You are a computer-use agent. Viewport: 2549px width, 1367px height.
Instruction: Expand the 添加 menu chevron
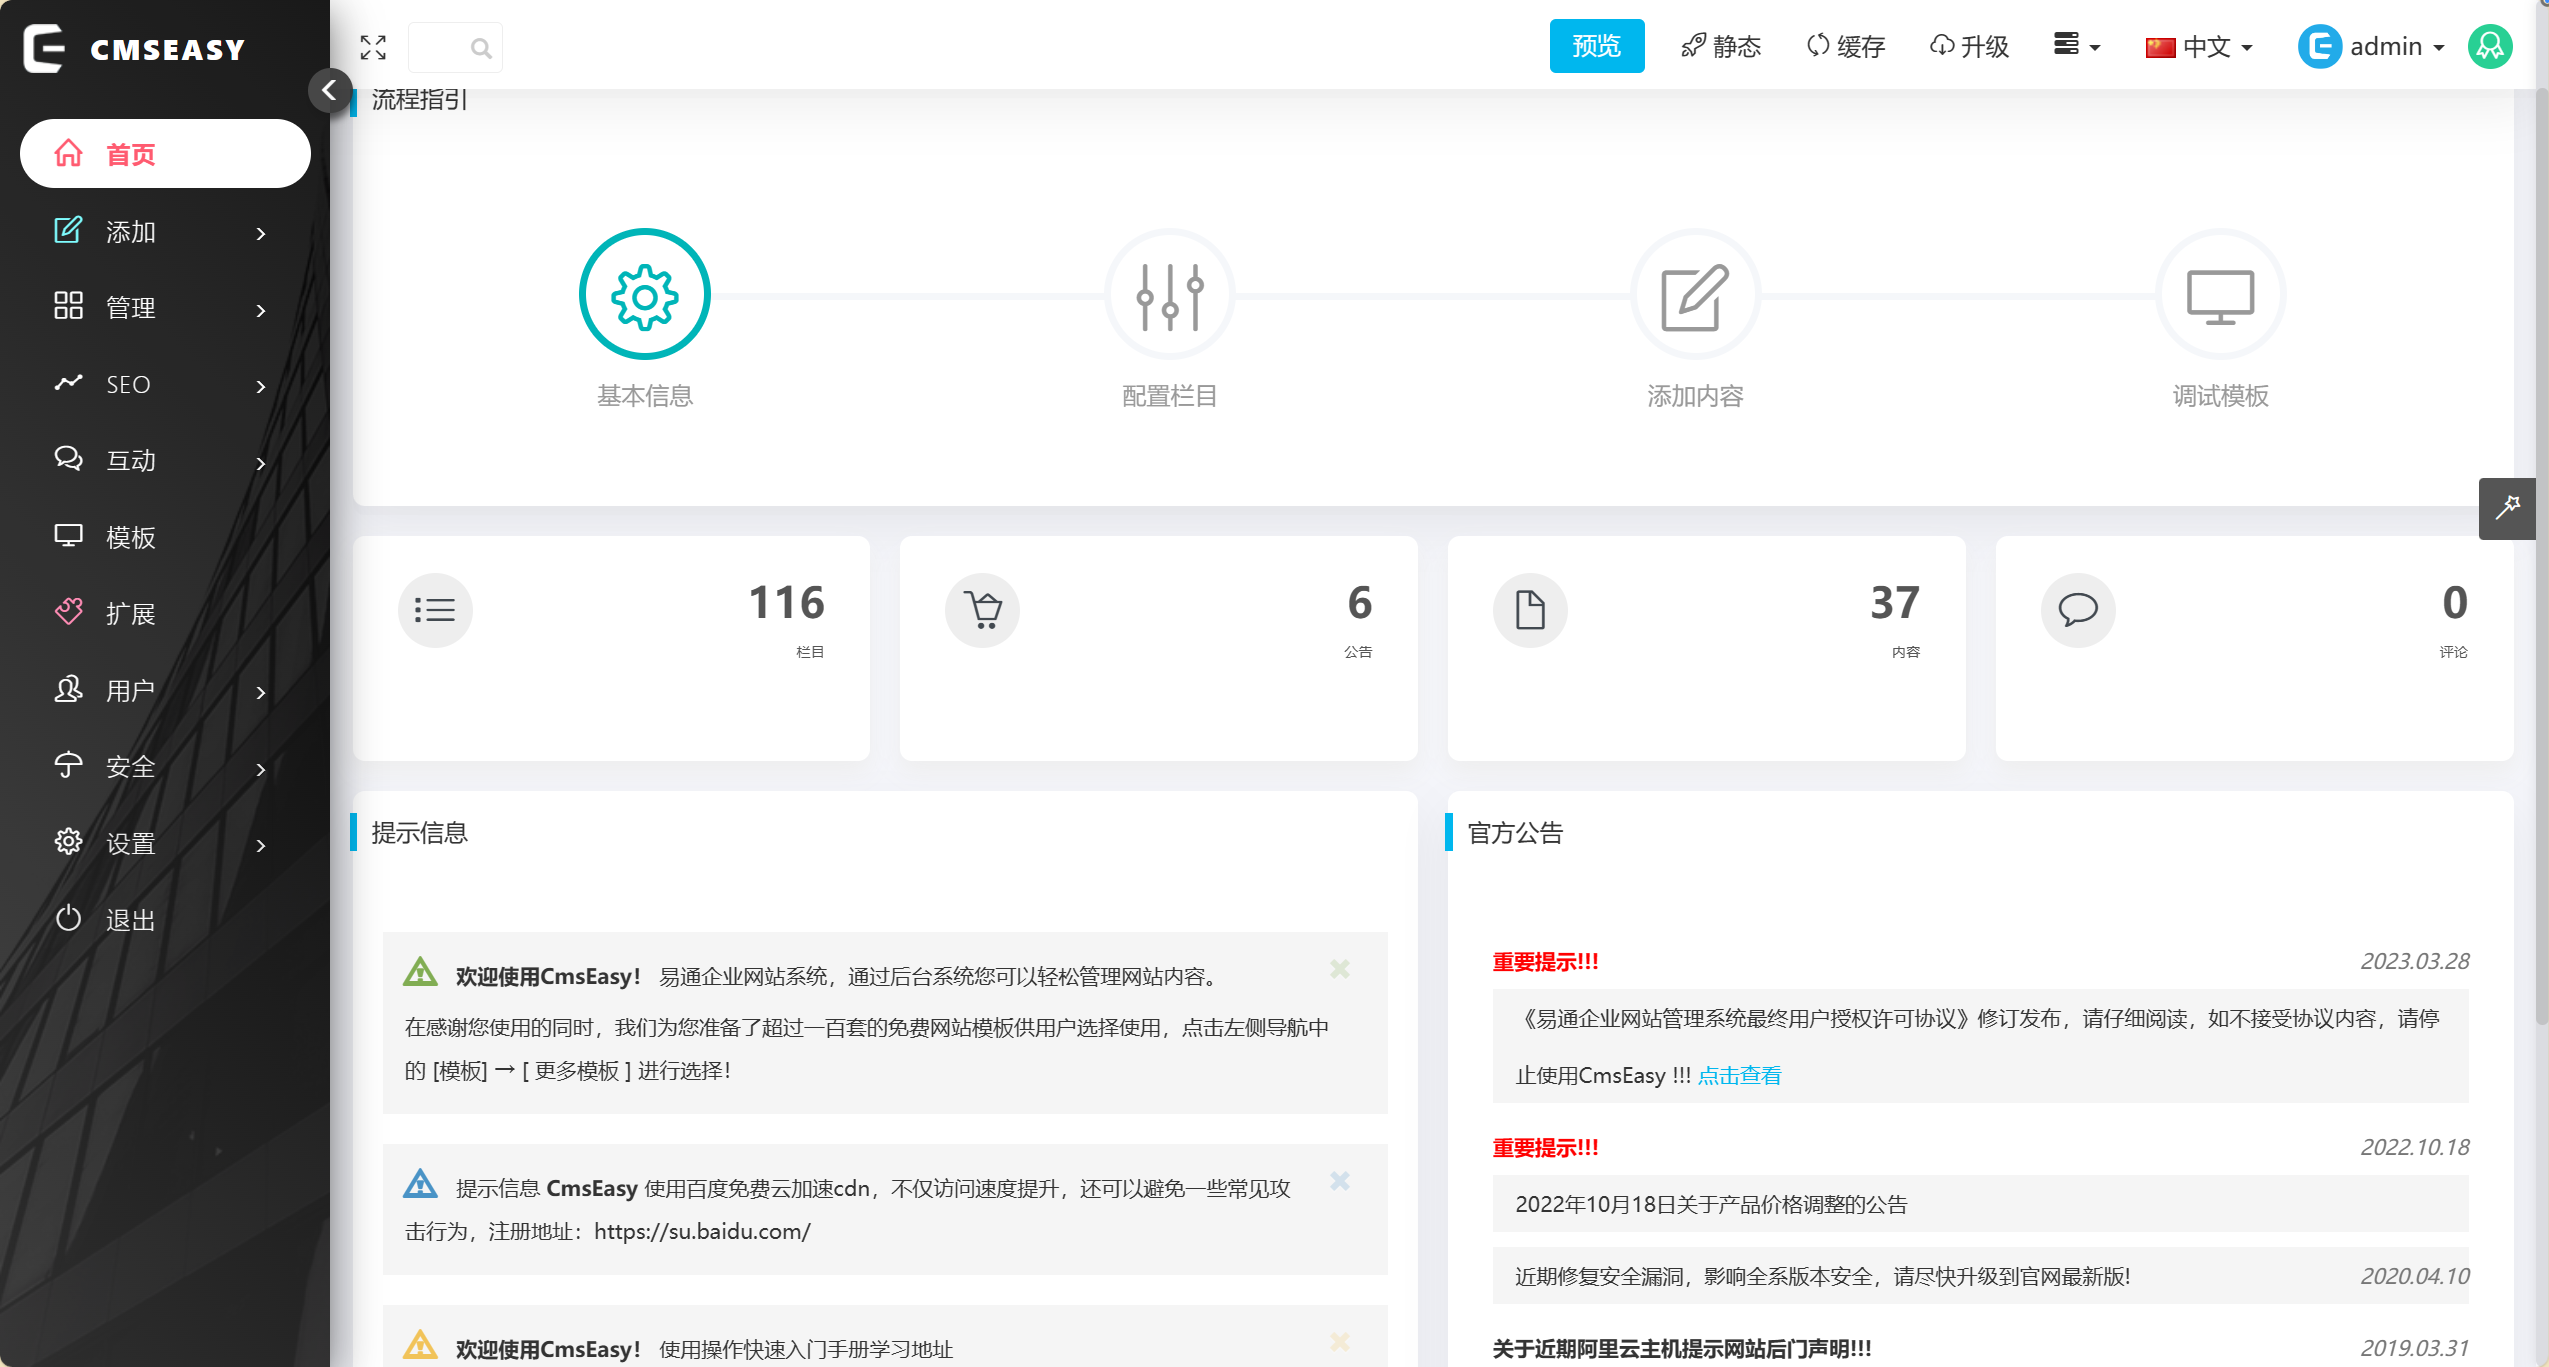(x=261, y=233)
